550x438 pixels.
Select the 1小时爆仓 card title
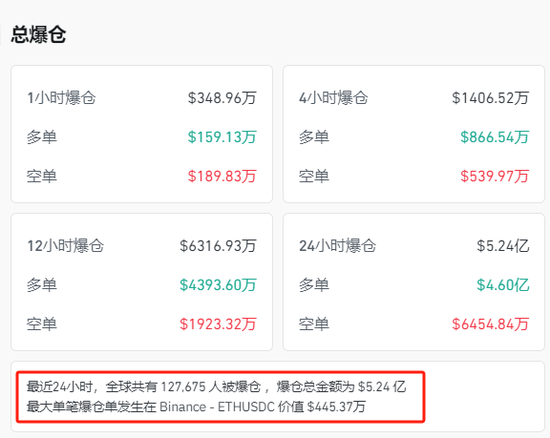pyautogui.click(x=61, y=97)
